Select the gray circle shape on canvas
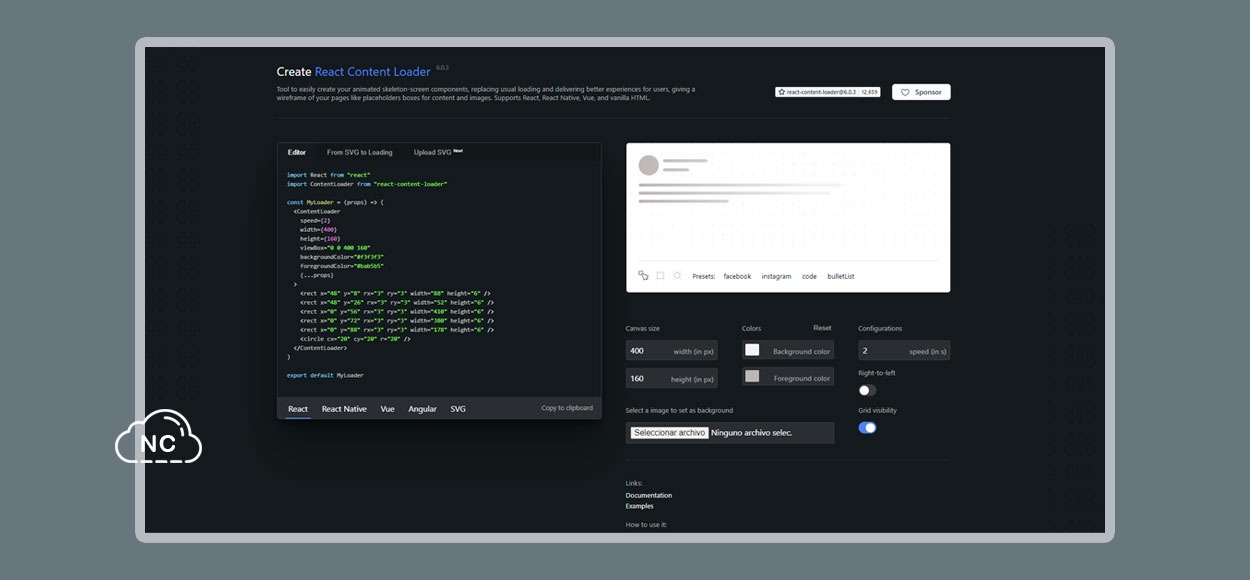The image size is (1250, 580). 648,165
